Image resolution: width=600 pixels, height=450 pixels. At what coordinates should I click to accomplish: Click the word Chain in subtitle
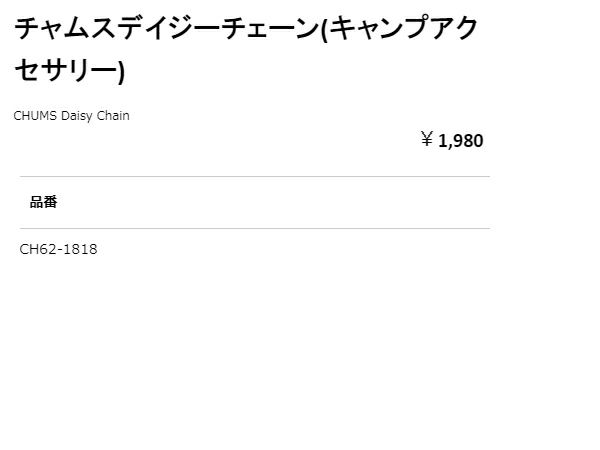113,115
